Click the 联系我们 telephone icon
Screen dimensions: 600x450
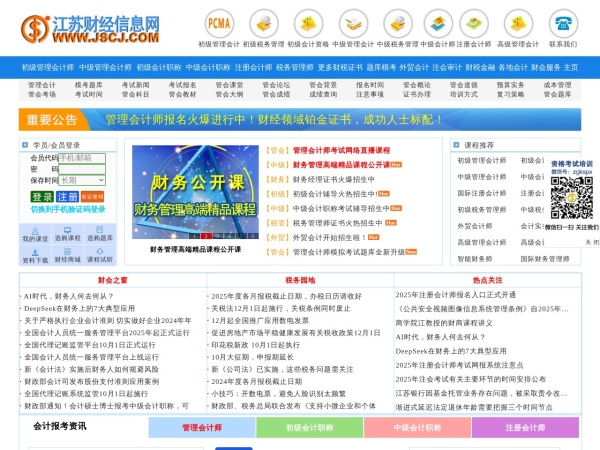point(563,24)
